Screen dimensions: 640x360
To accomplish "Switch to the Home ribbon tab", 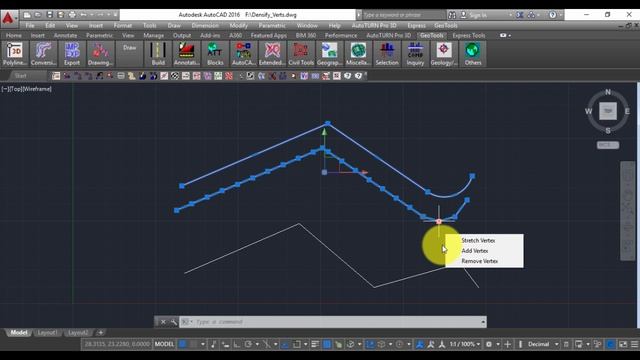I will click(13, 36).
